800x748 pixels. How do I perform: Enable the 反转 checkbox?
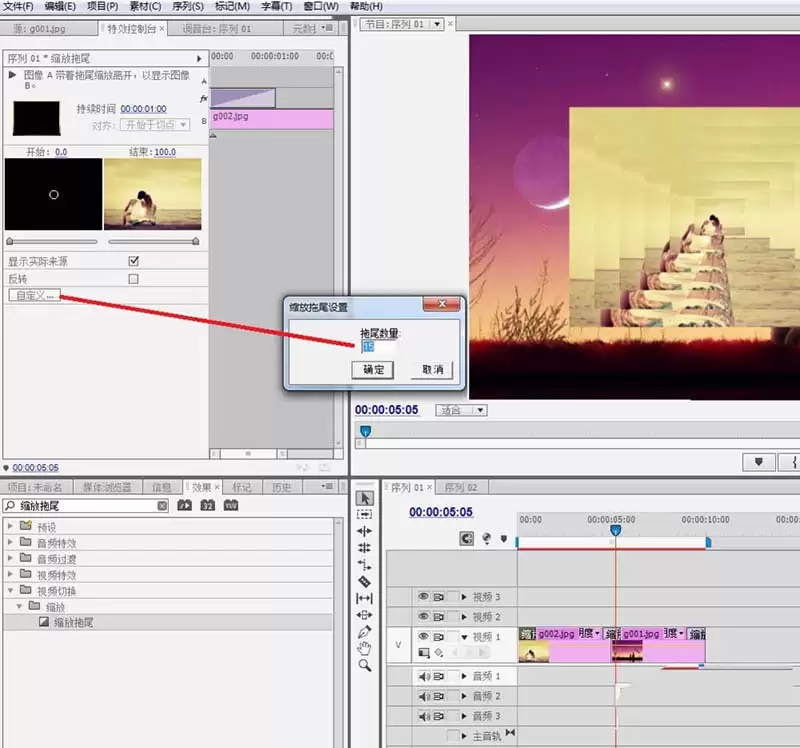coord(134,279)
